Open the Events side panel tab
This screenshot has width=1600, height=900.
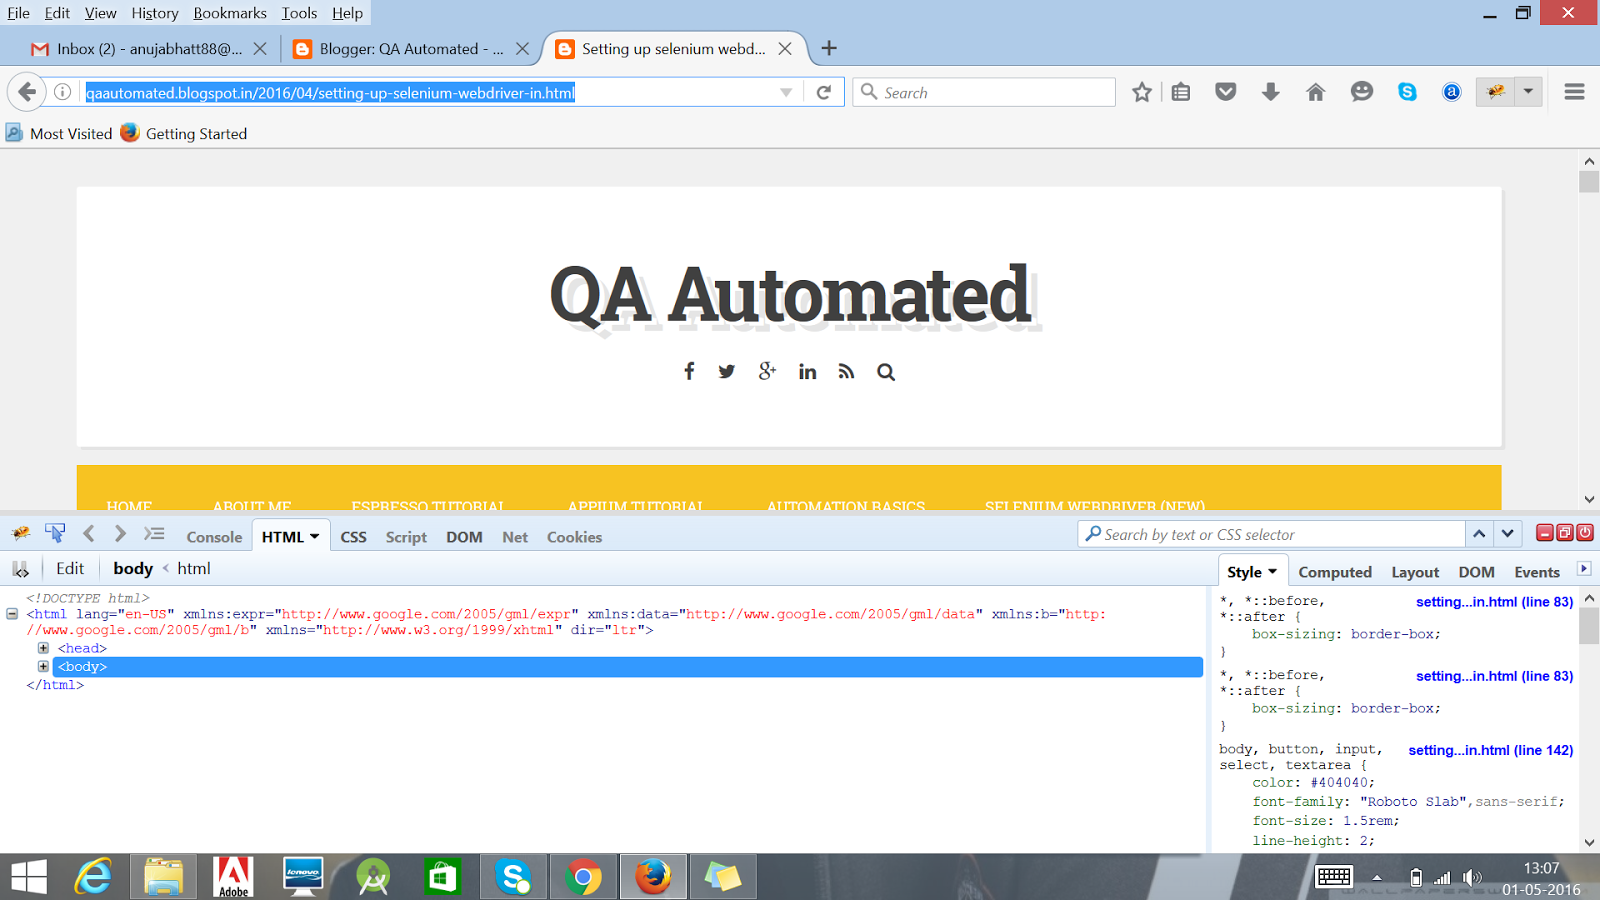click(1537, 572)
